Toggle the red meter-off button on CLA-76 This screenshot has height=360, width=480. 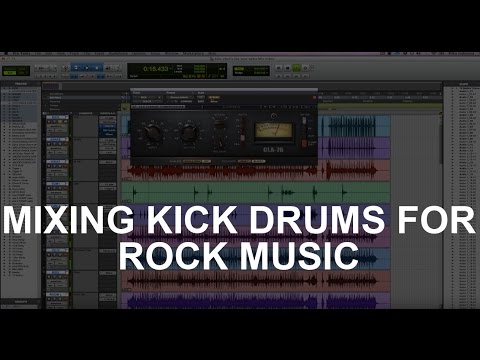tap(304, 143)
